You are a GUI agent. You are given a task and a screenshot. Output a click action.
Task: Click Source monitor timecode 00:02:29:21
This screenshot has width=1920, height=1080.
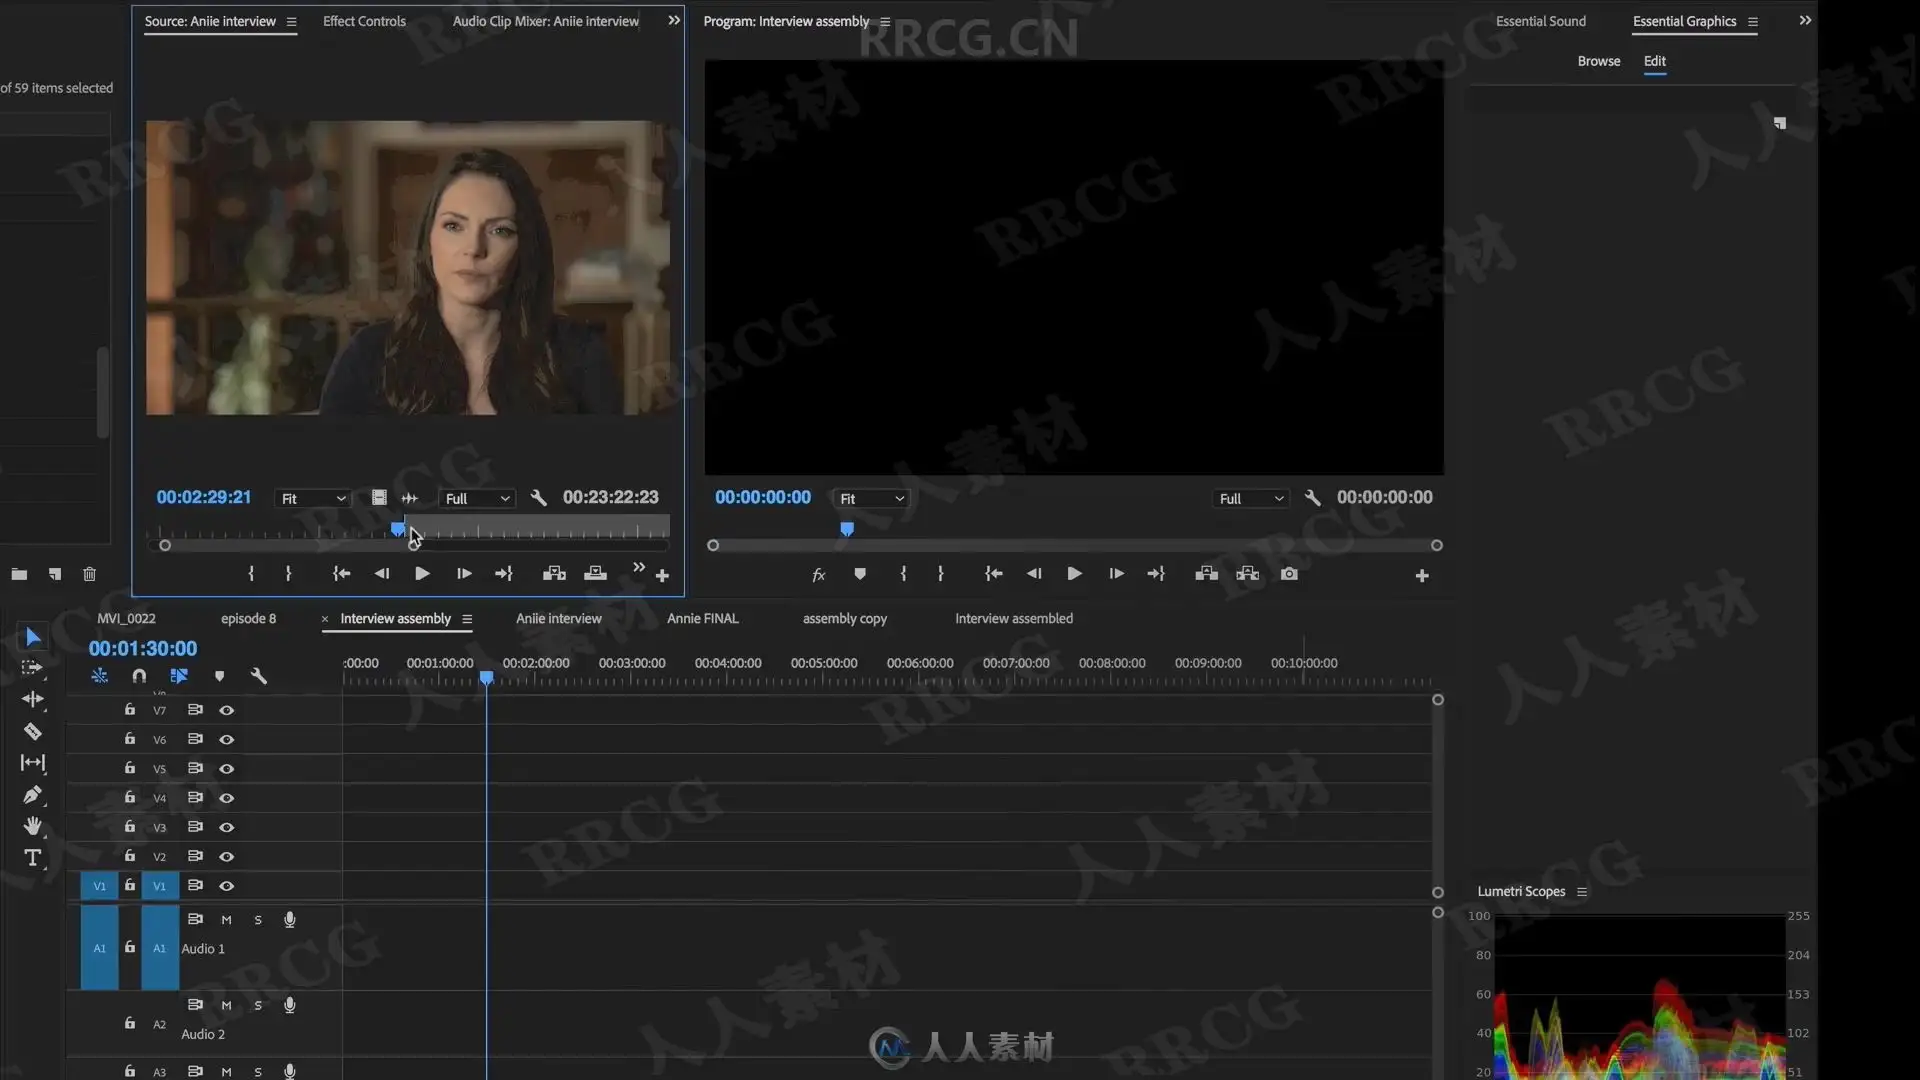tap(203, 498)
